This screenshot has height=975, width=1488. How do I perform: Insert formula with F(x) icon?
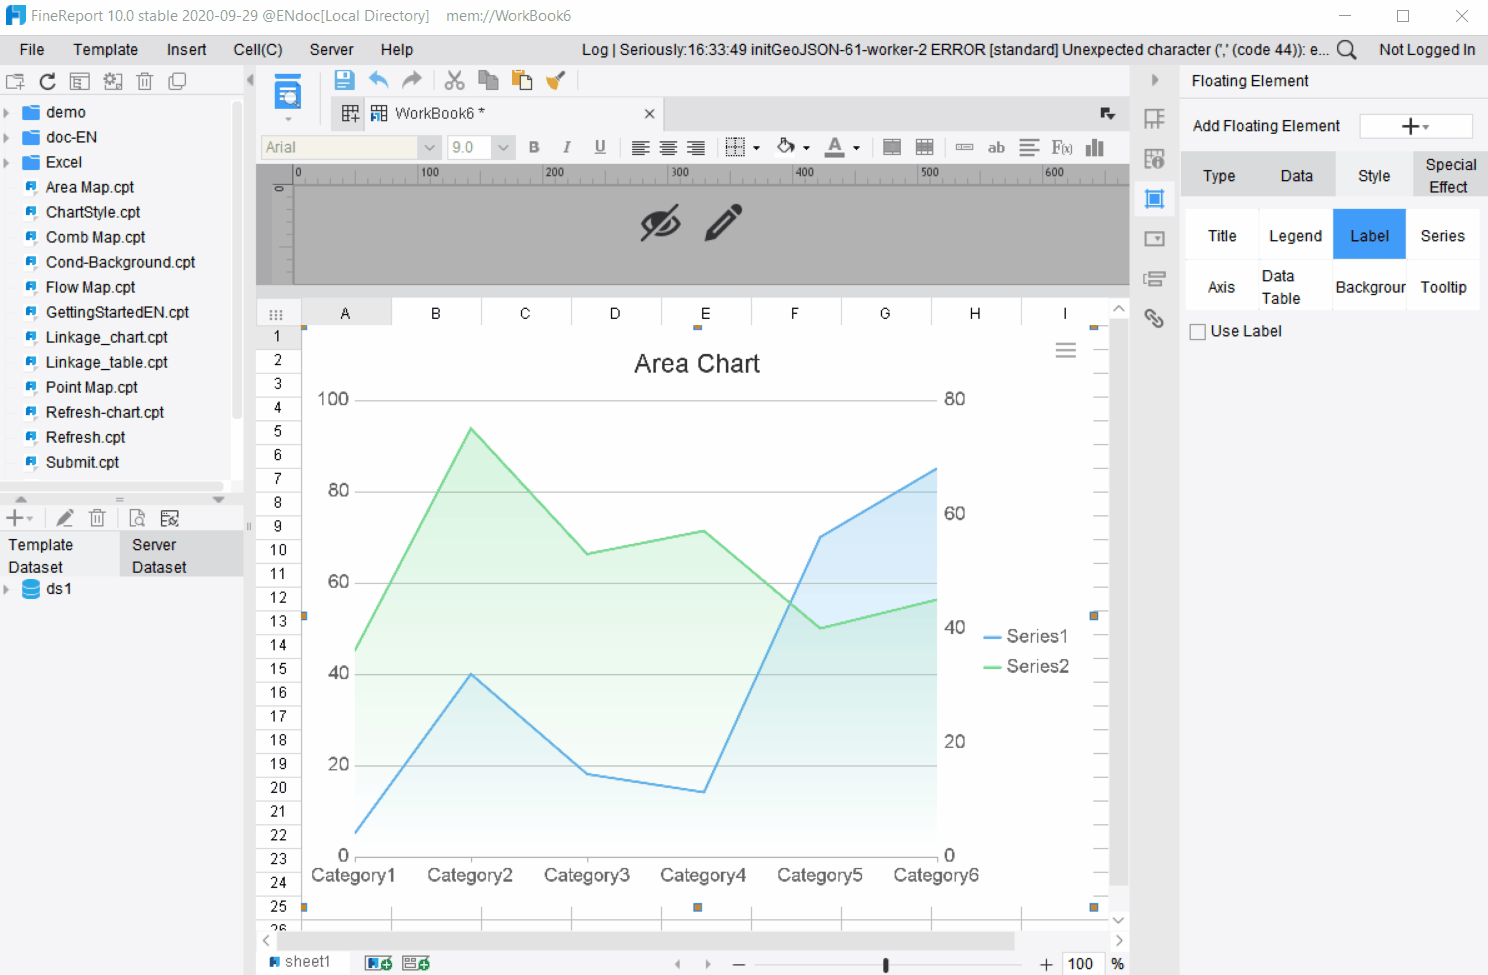1062,147
